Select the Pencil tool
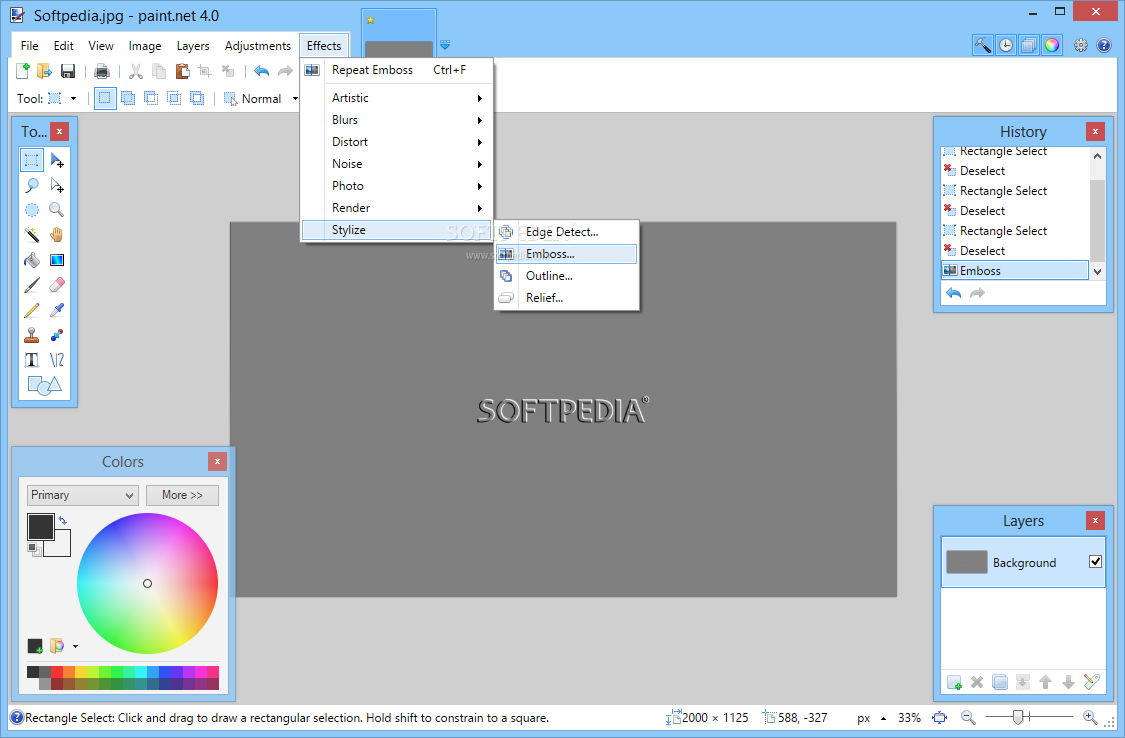This screenshot has height=738, width=1125. coord(32,311)
